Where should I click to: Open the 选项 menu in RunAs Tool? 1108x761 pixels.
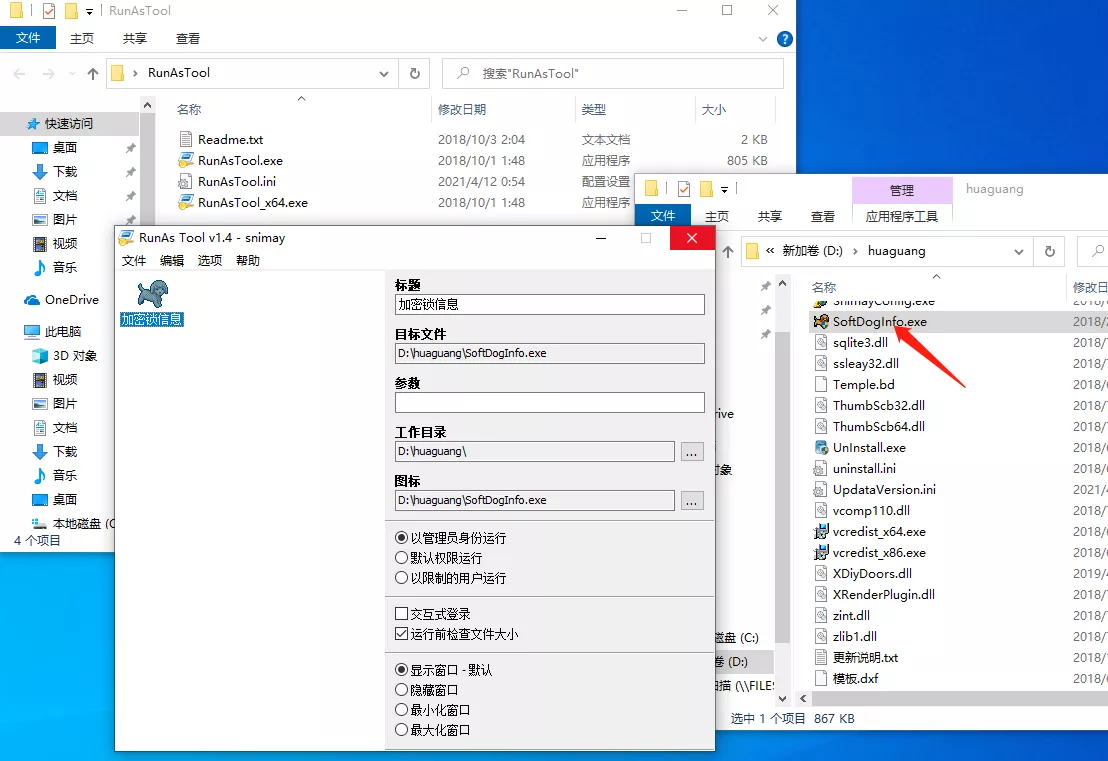pyautogui.click(x=210, y=260)
